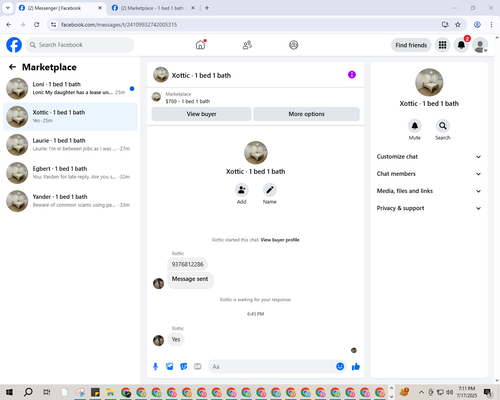Search in conversation using magnifier icon
Screen dimensions: 500x400
tap(443, 126)
